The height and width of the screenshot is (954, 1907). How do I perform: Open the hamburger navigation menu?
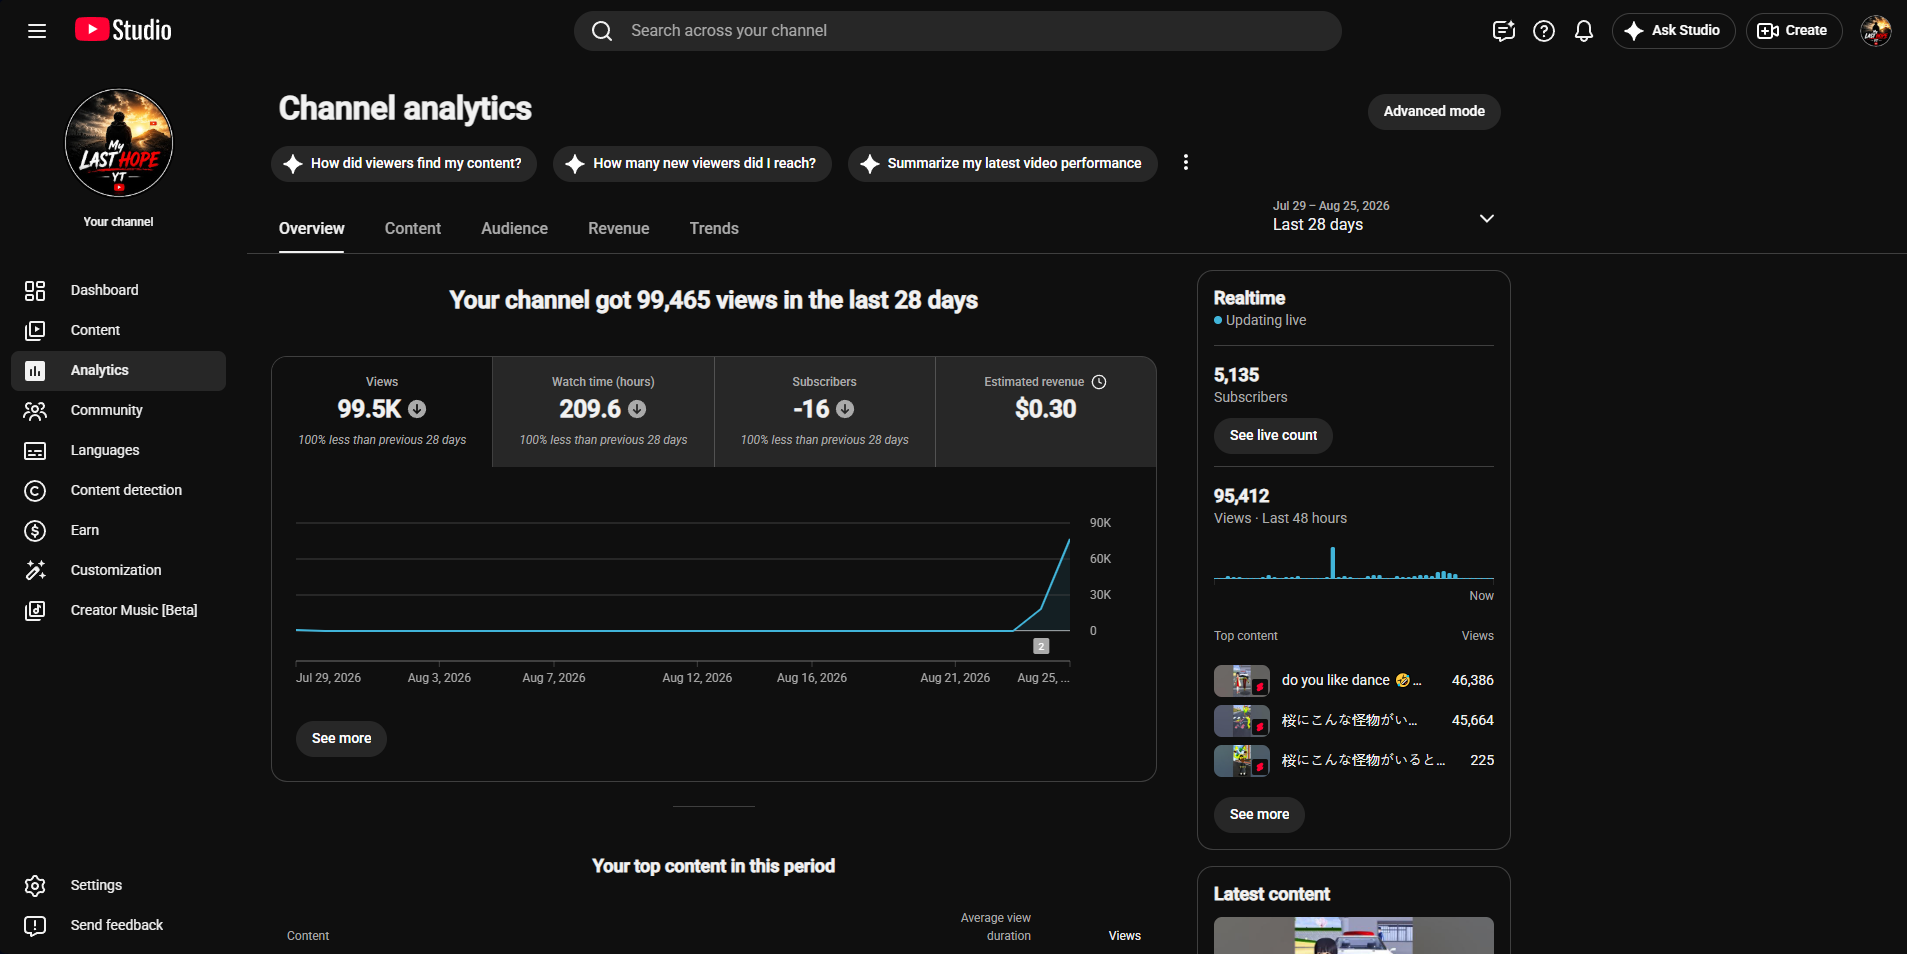coord(37,31)
